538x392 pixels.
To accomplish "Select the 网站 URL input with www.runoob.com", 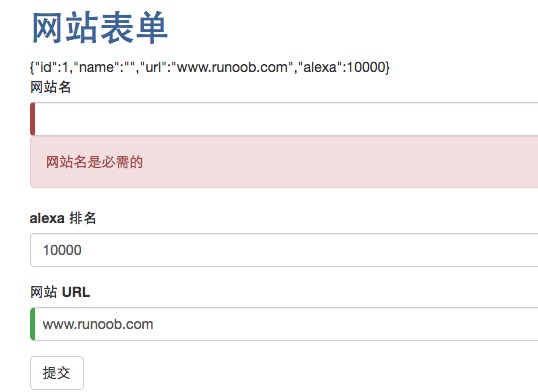I will click(x=284, y=324).
